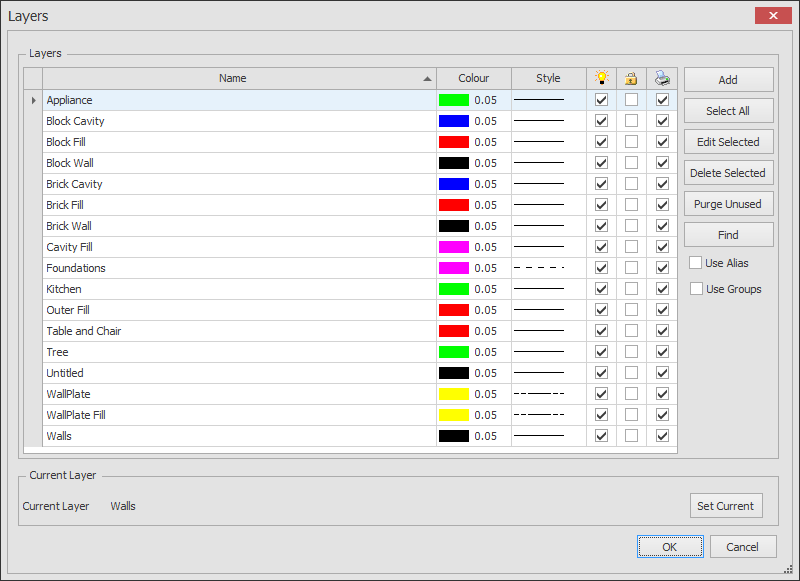
Task: Click the Find button
Action: [728, 234]
